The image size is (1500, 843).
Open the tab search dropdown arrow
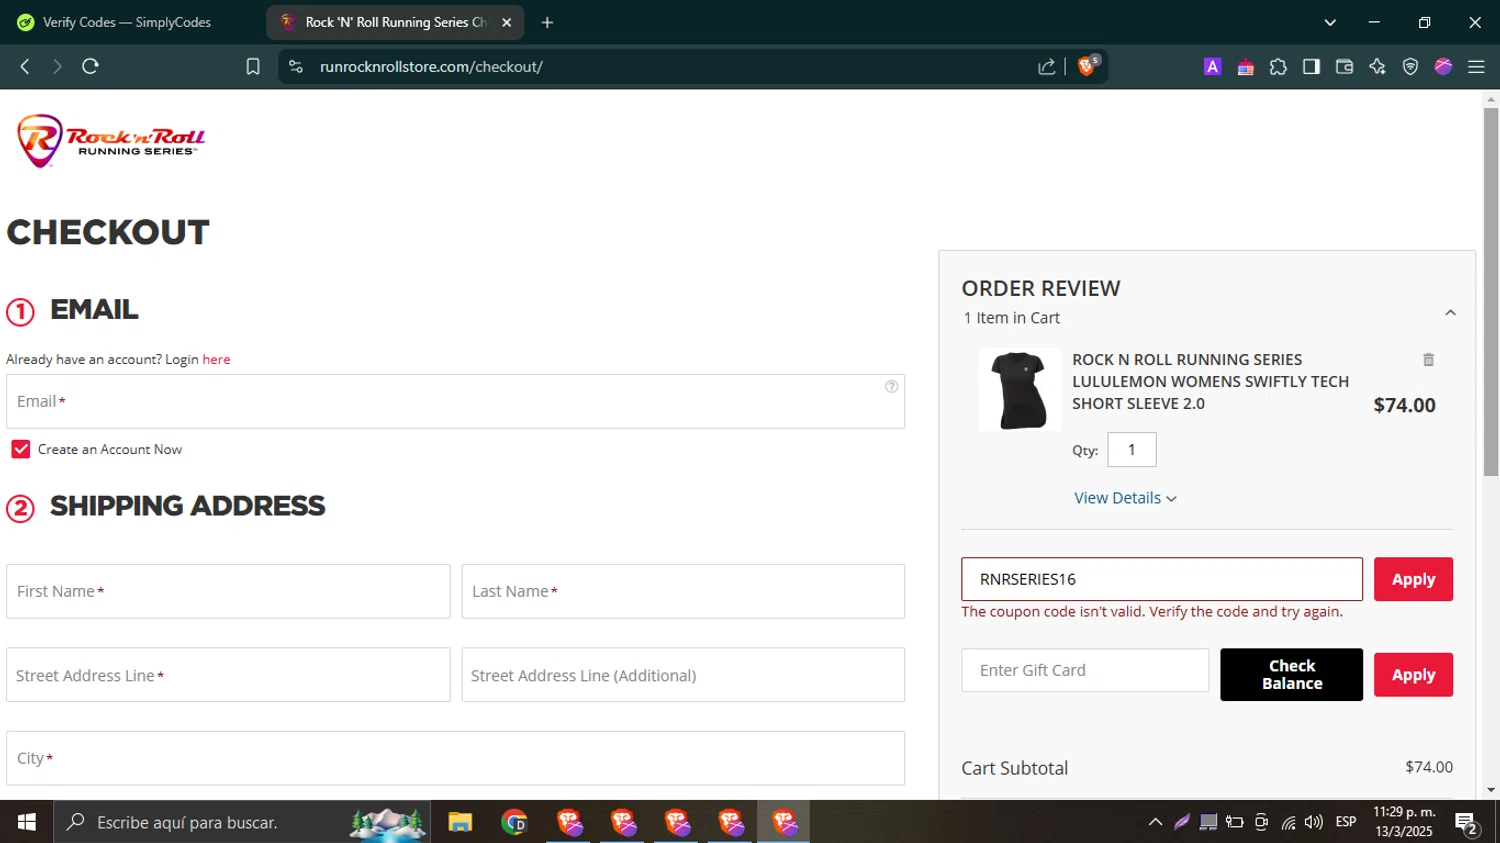[1330, 22]
